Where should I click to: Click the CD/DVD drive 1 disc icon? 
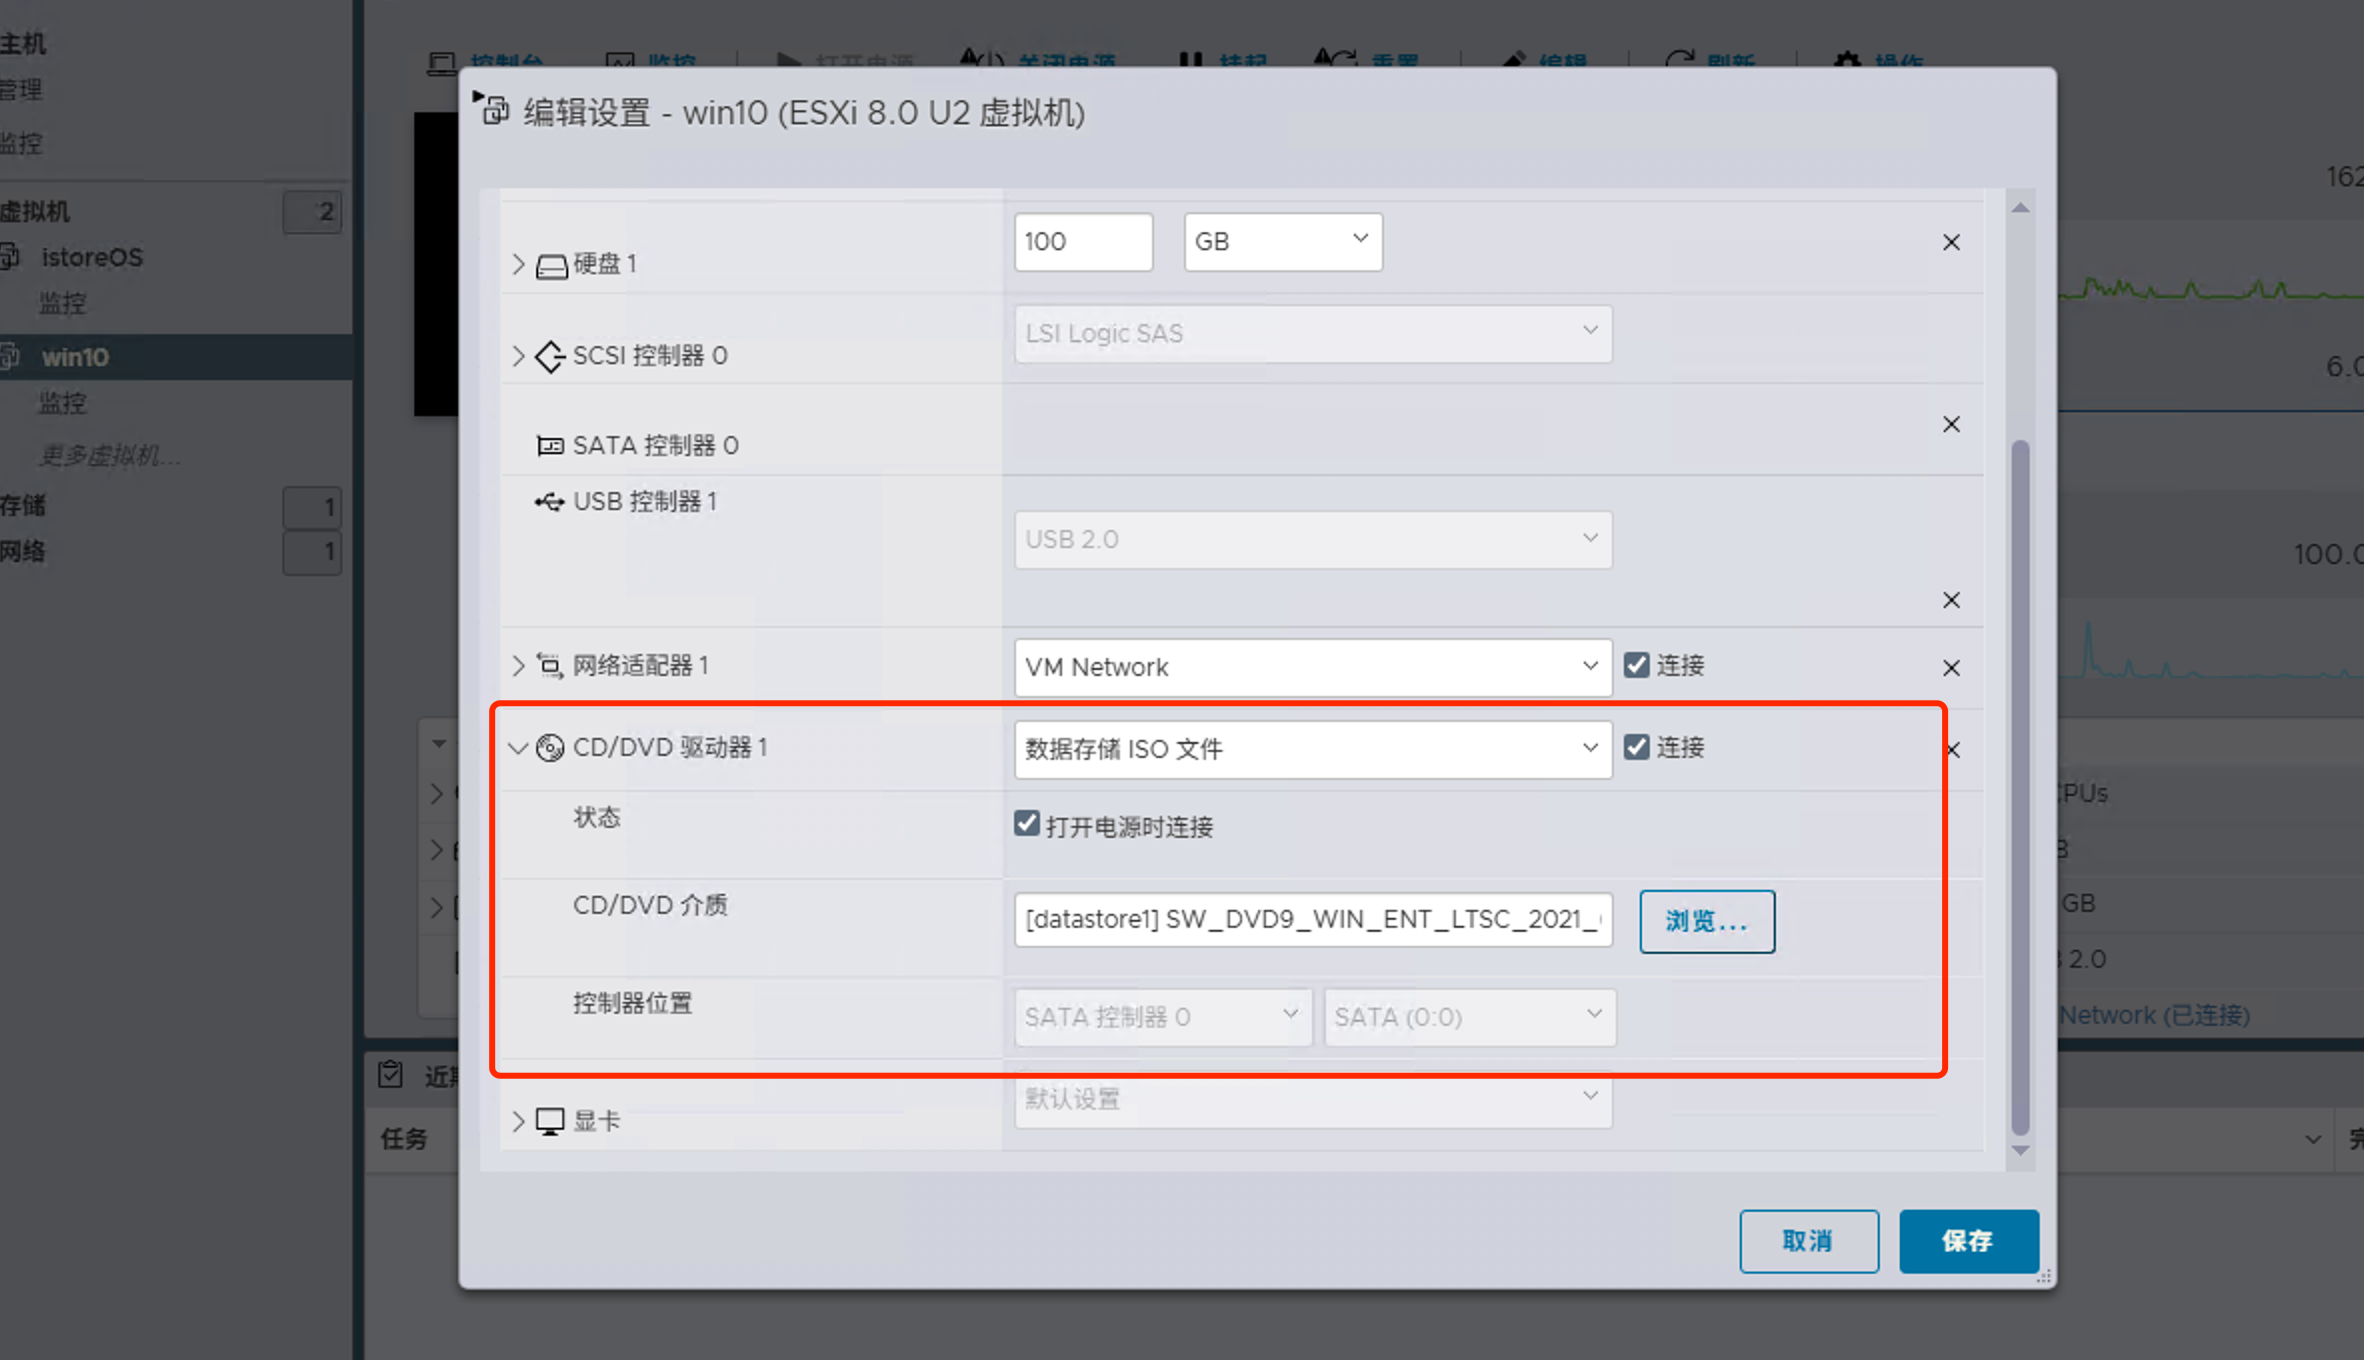pyautogui.click(x=550, y=748)
